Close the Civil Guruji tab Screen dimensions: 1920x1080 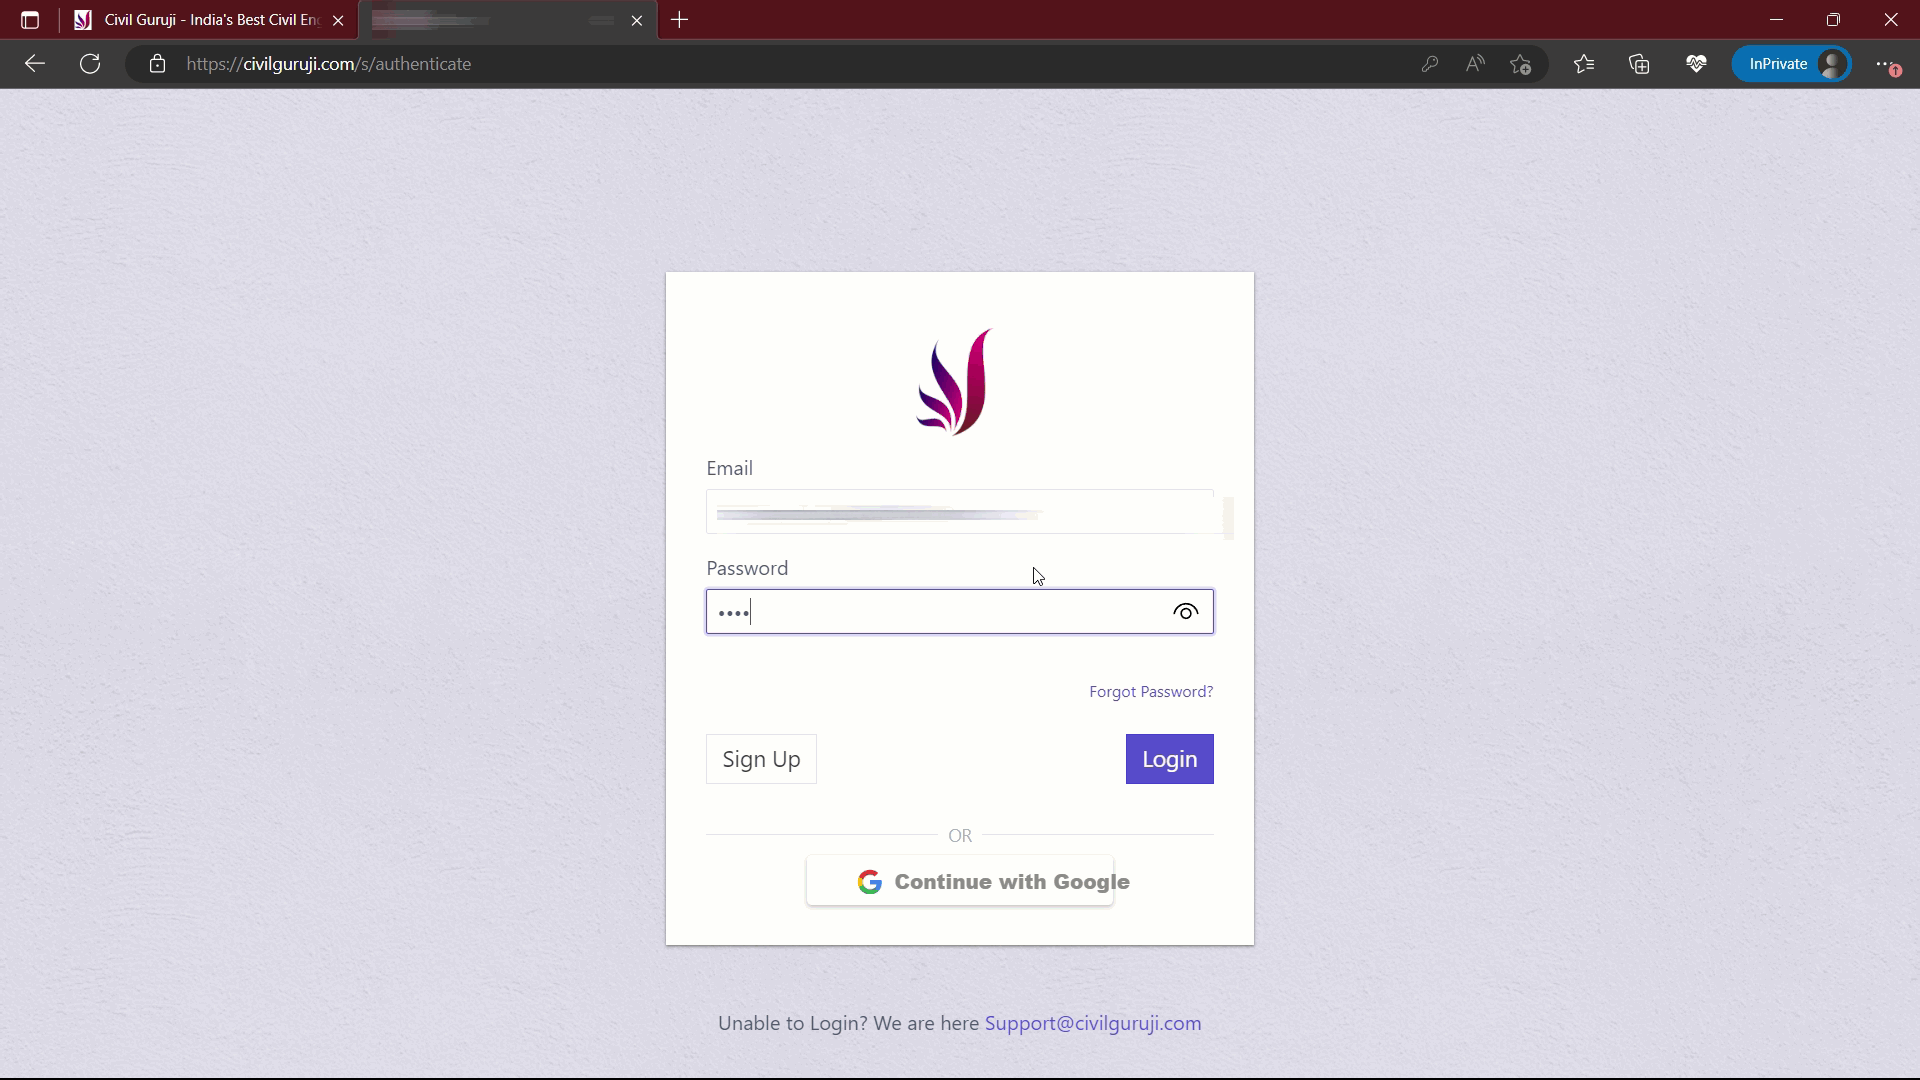(338, 20)
